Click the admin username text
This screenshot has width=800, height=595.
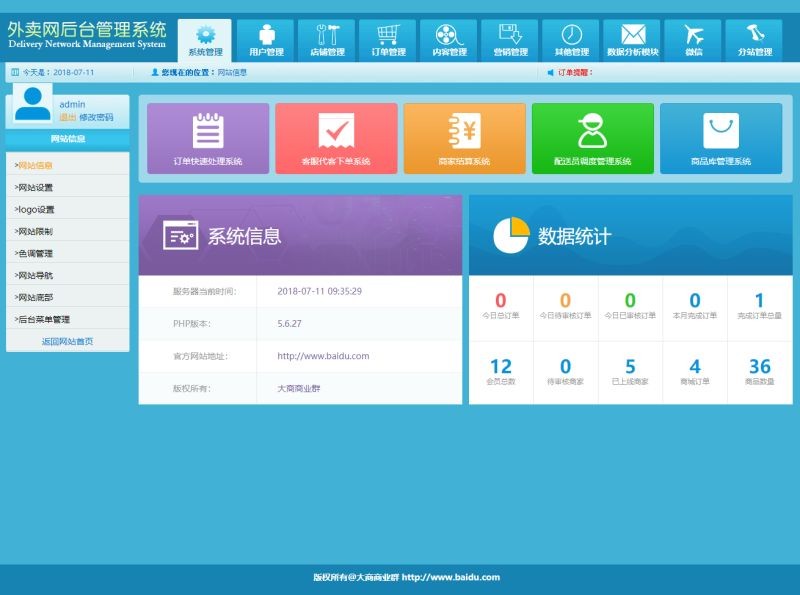point(72,104)
